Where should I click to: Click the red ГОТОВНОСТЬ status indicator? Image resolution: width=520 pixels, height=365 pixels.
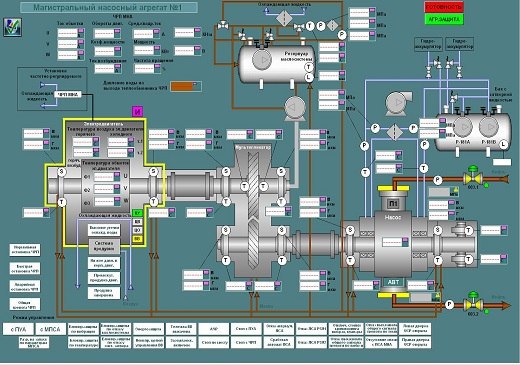[444, 6]
